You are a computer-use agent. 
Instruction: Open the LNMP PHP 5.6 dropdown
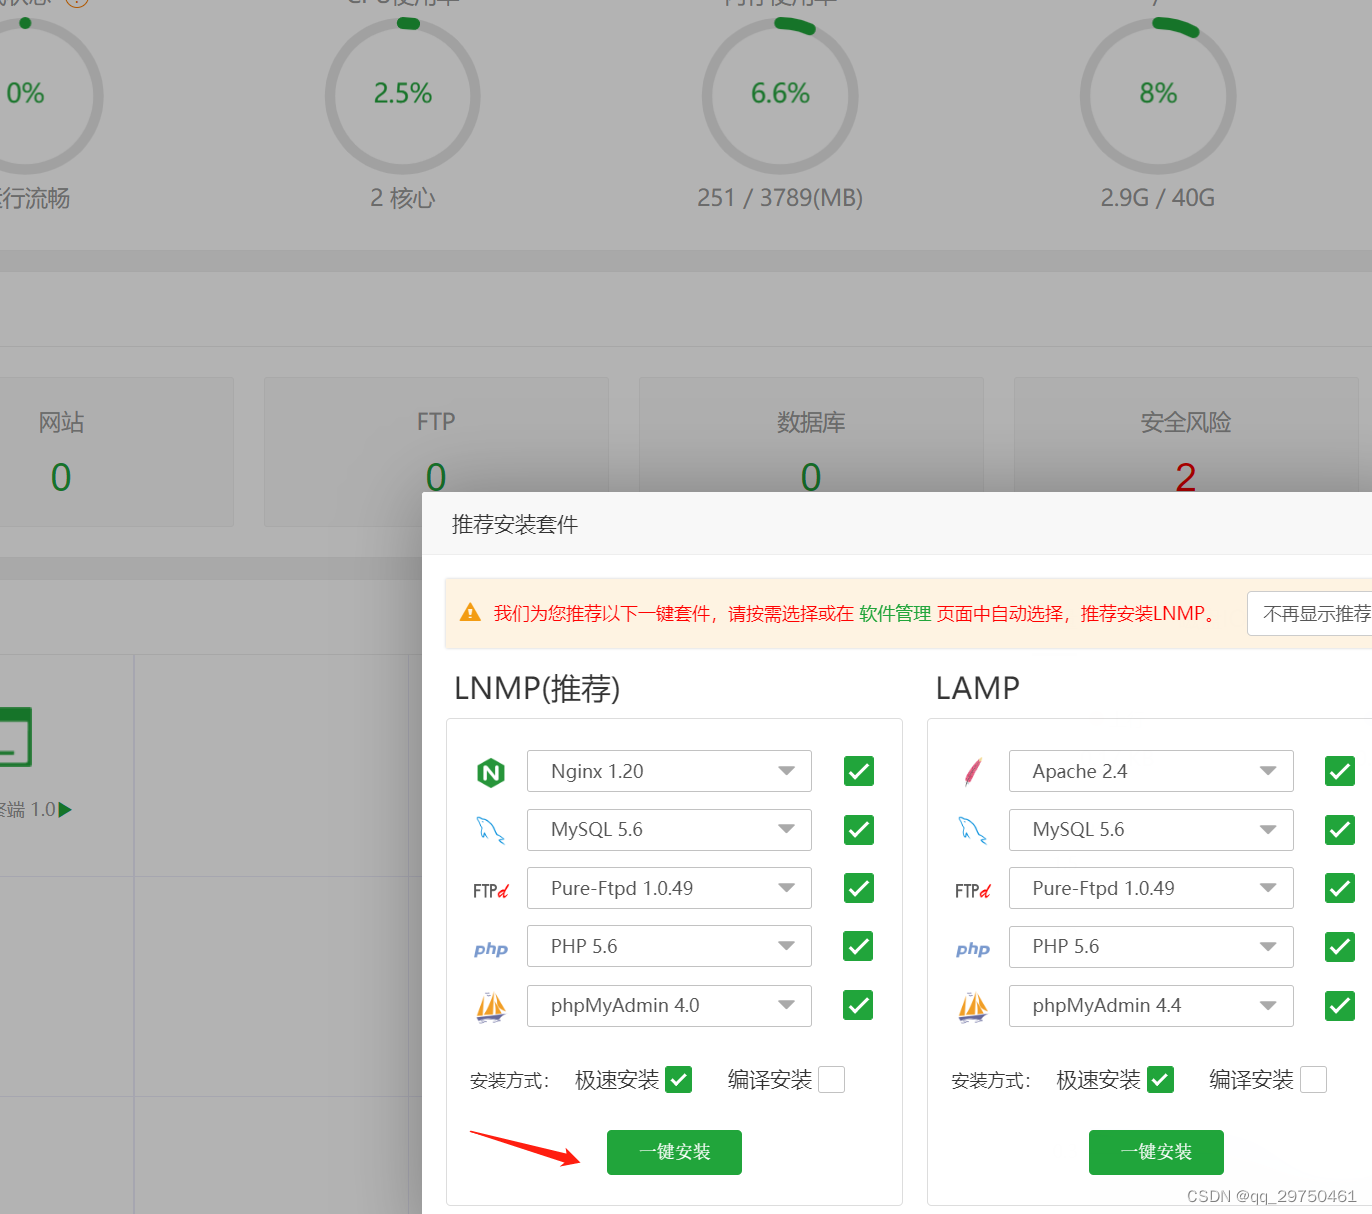tap(669, 946)
